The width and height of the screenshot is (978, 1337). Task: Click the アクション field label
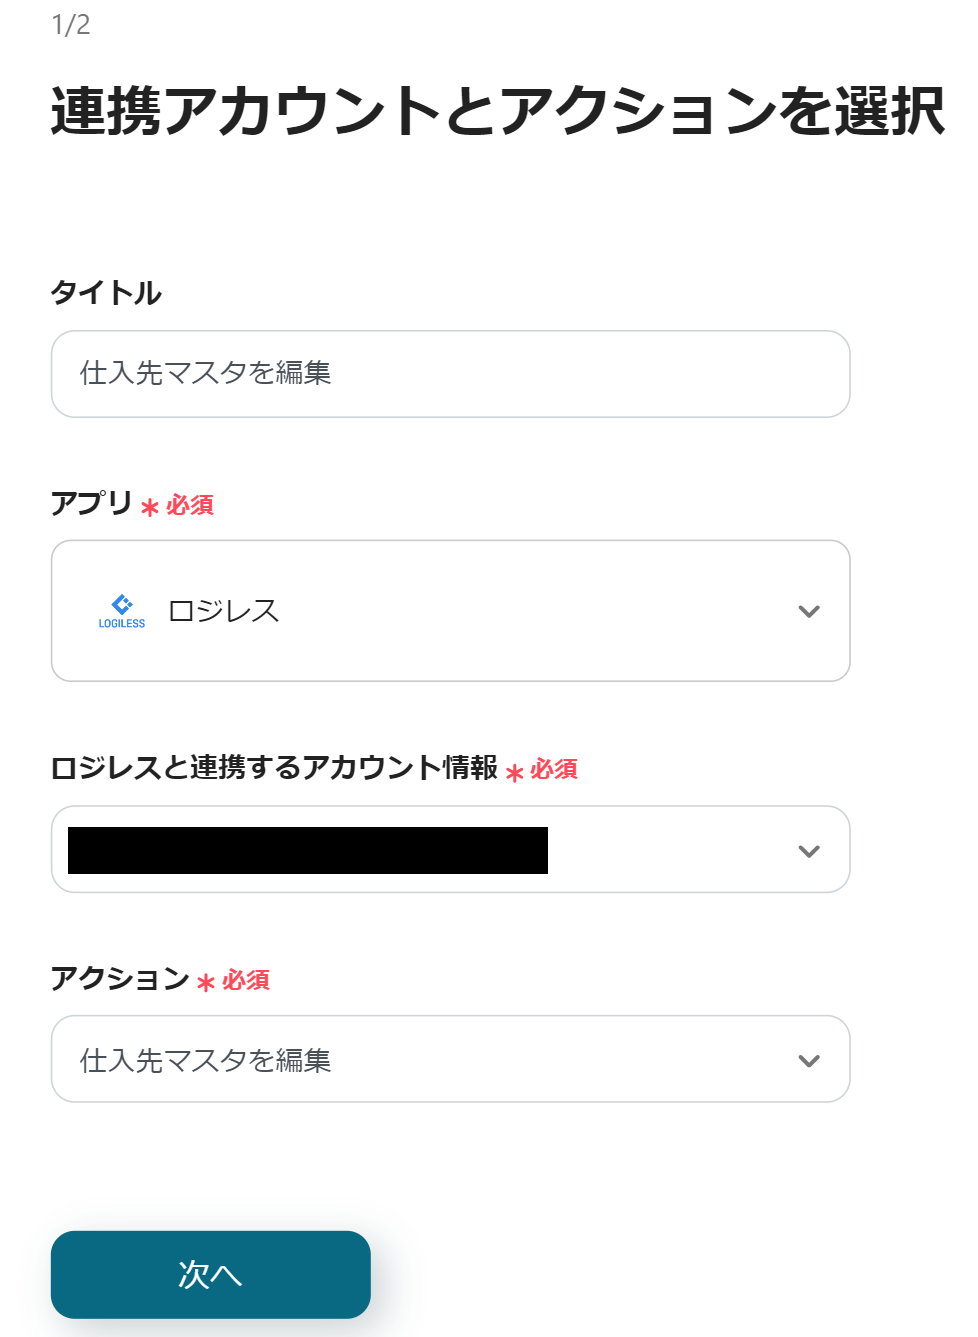click(120, 978)
